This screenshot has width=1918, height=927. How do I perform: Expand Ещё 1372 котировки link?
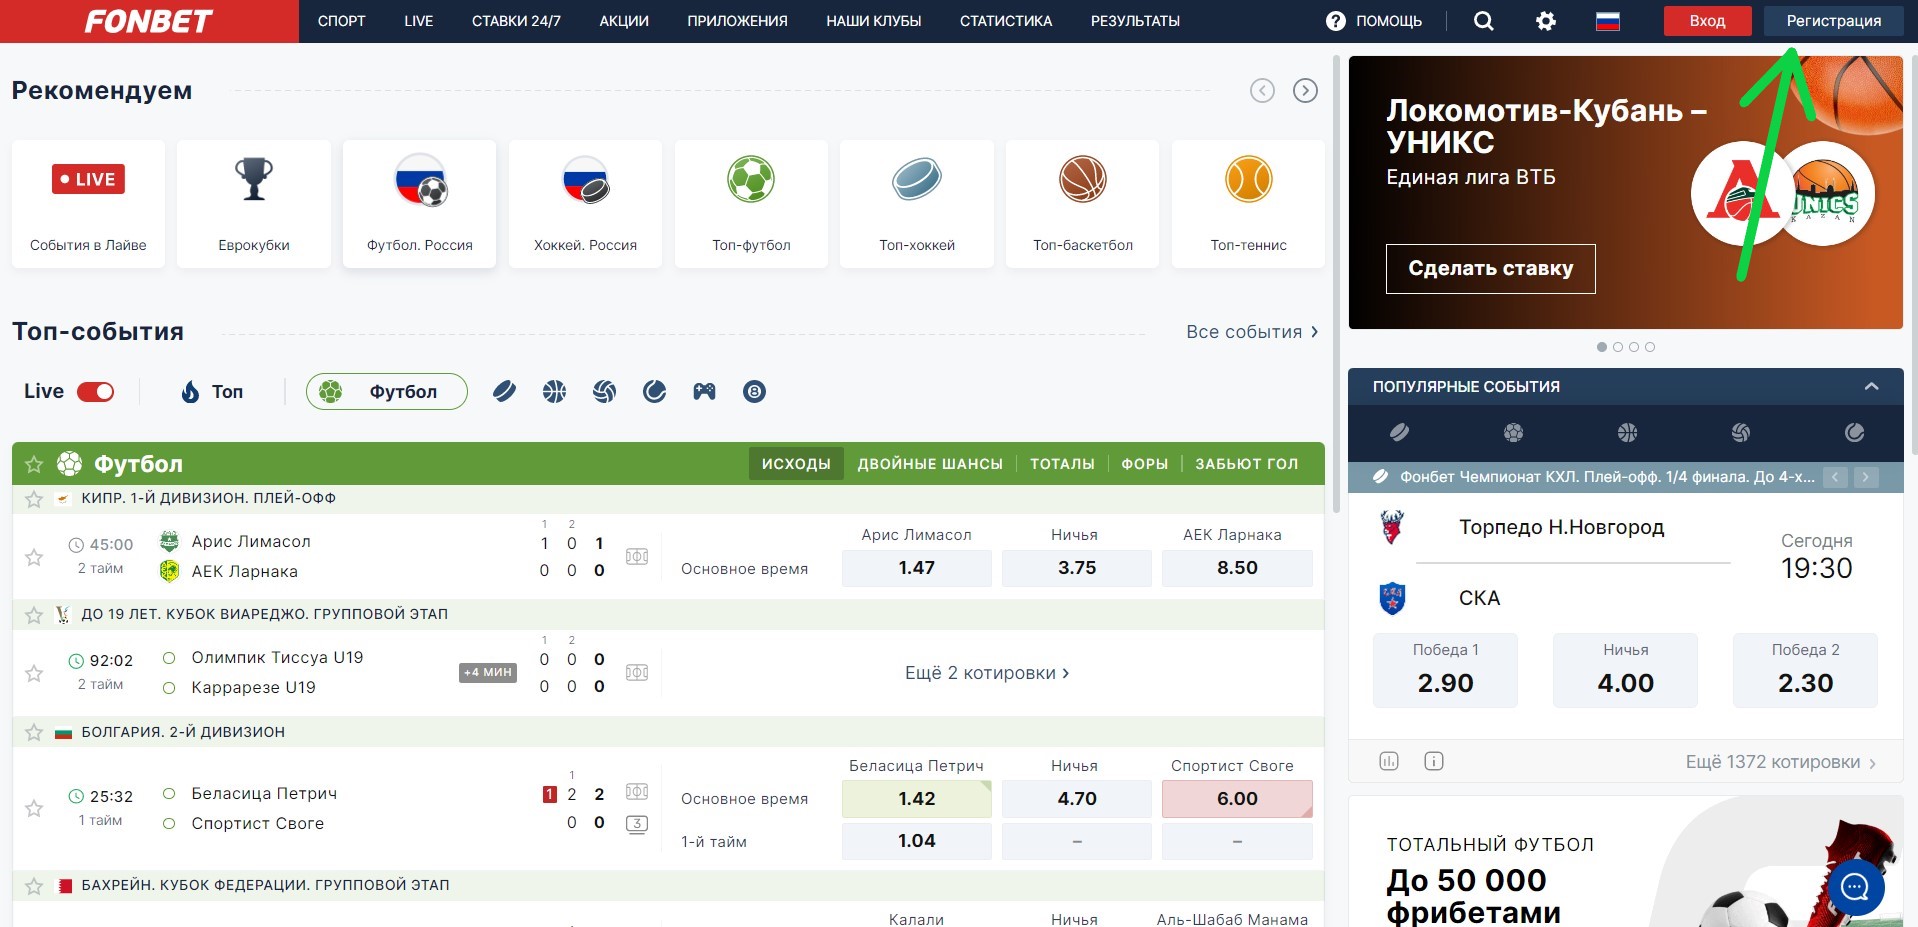(1781, 762)
